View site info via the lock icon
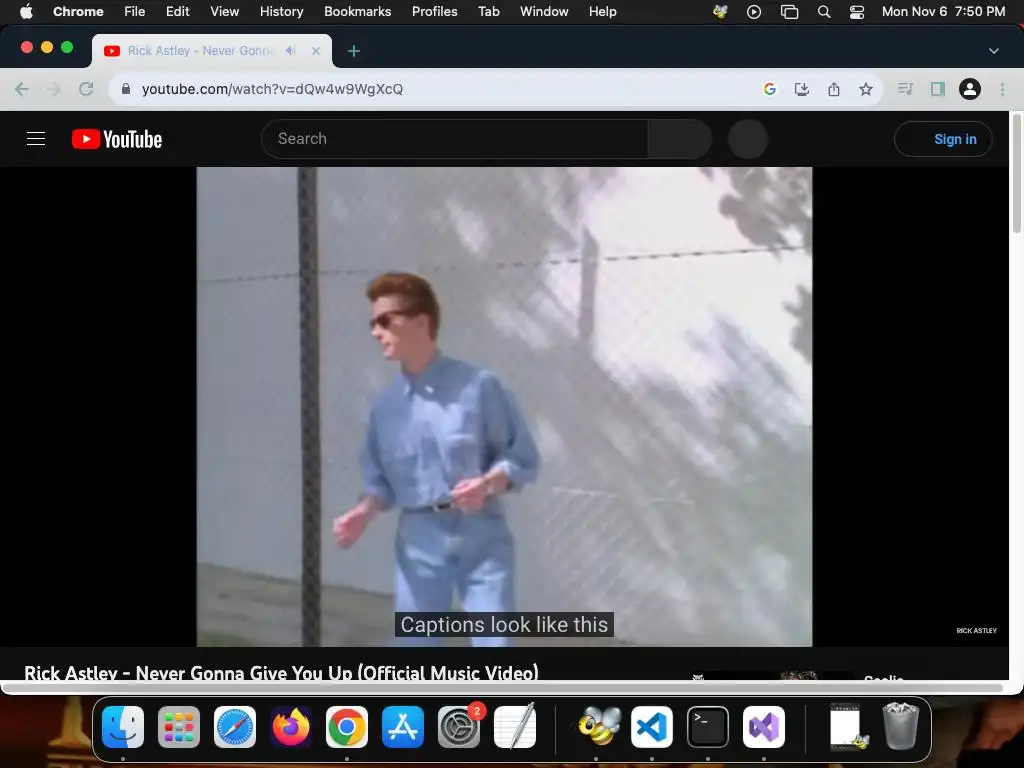The width and height of the screenshot is (1024, 768). tap(126, 89)
